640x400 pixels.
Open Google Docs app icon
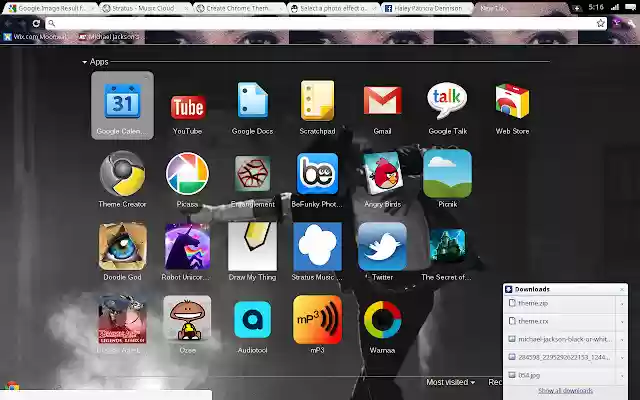(252, 100)
